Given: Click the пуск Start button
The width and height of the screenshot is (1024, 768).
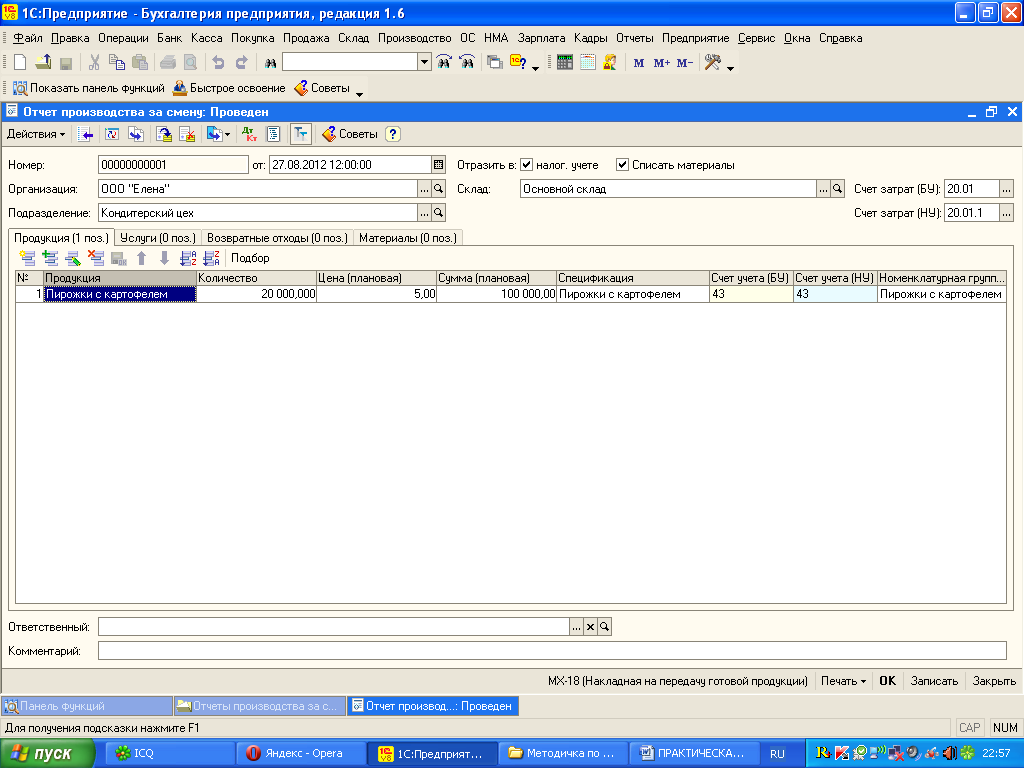Looking at the screenshot, I should coord(47,754).
